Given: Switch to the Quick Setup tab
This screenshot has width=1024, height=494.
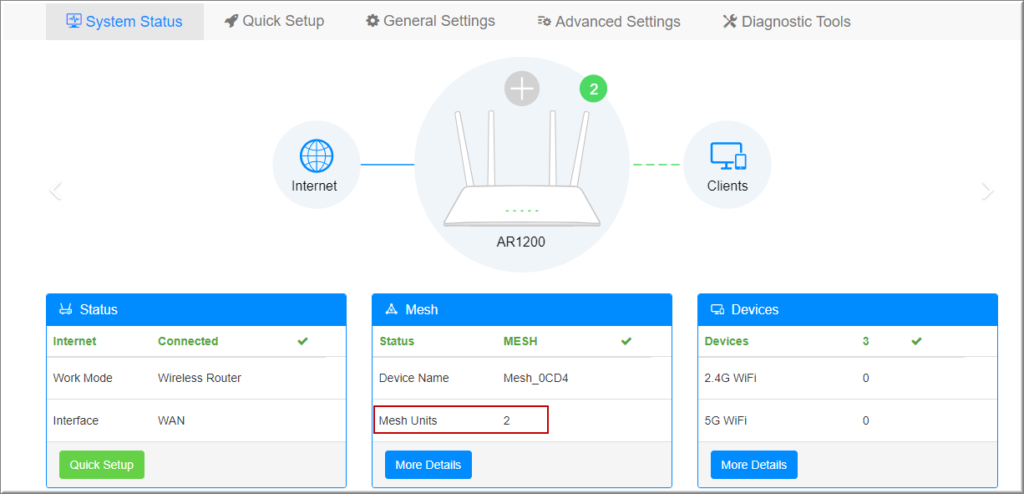Looking at the screenshot, I should tap(274, 21).
